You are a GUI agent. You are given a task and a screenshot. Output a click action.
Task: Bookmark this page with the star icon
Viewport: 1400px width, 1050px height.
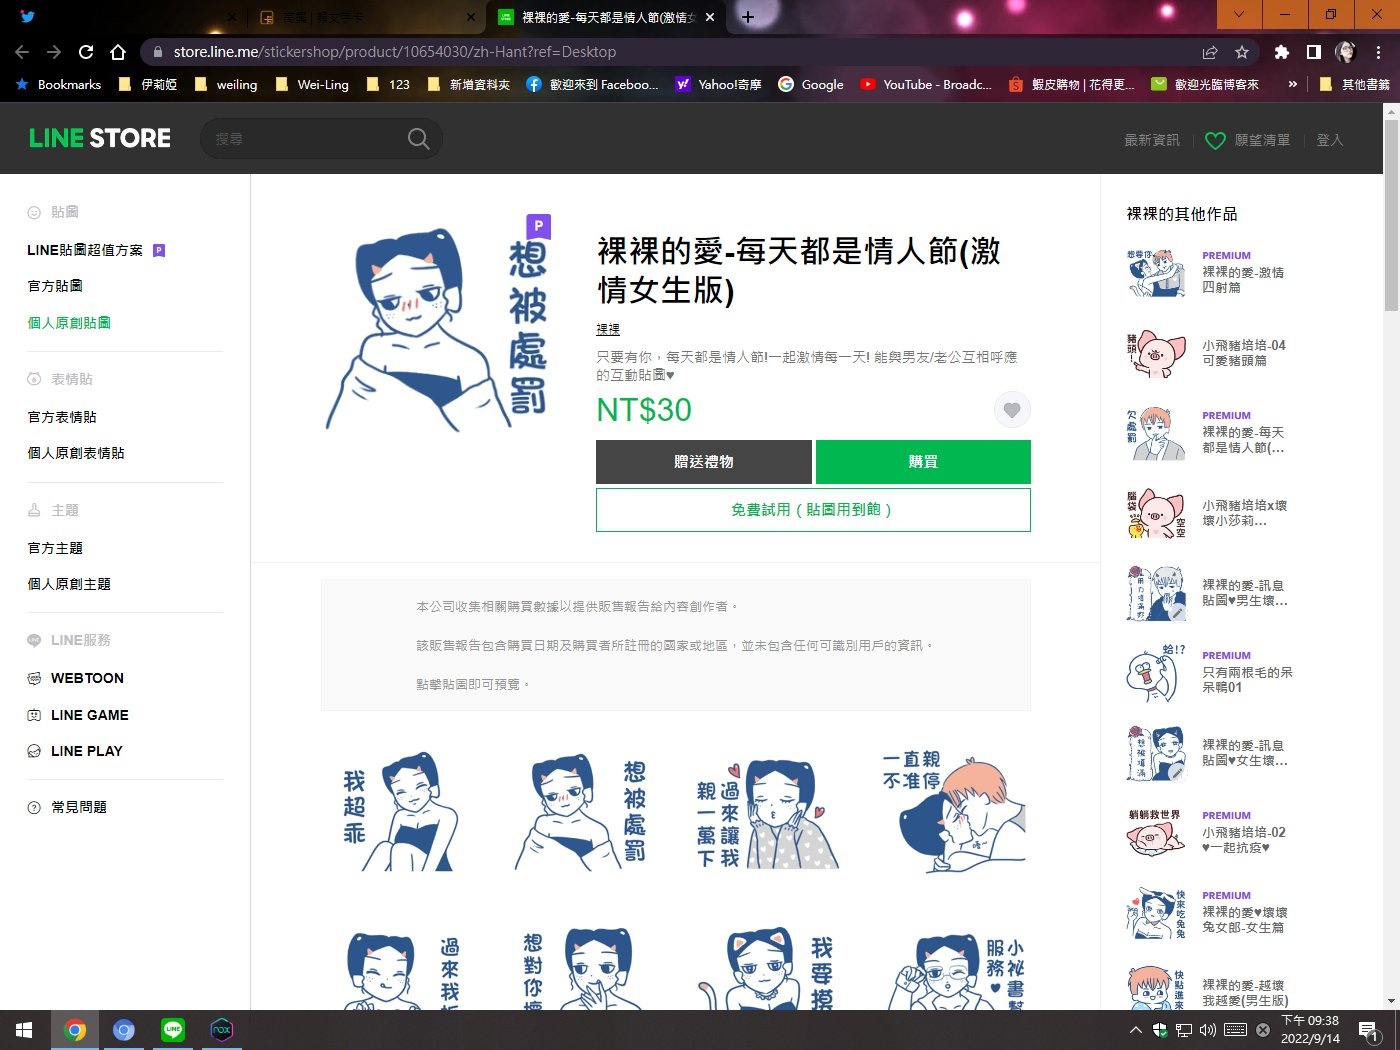point(1242,52)
